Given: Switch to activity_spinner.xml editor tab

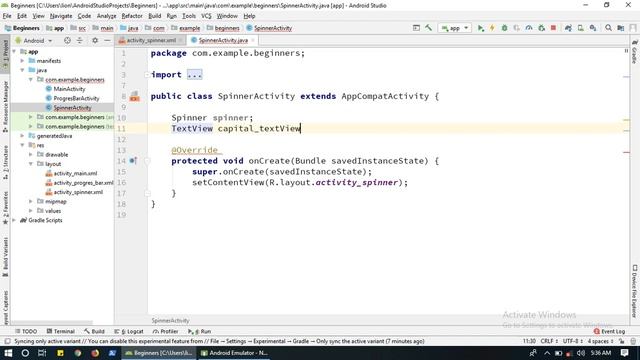Looking at the screenshot, I should click(150, 40).
